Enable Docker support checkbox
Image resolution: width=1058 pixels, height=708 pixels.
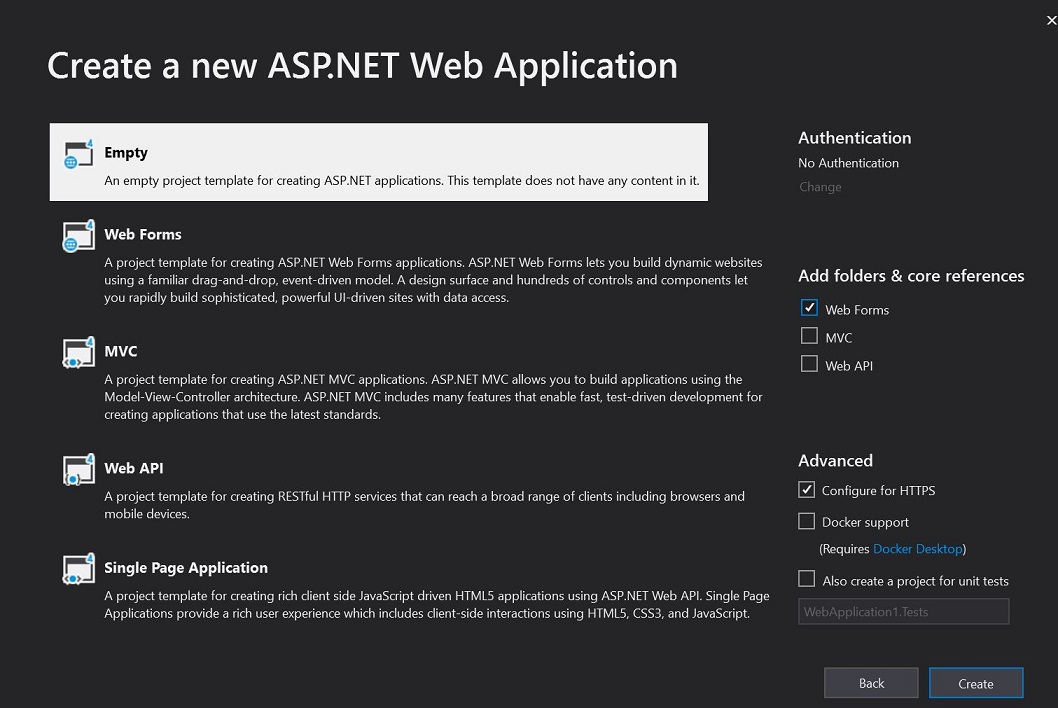point(807,521)
